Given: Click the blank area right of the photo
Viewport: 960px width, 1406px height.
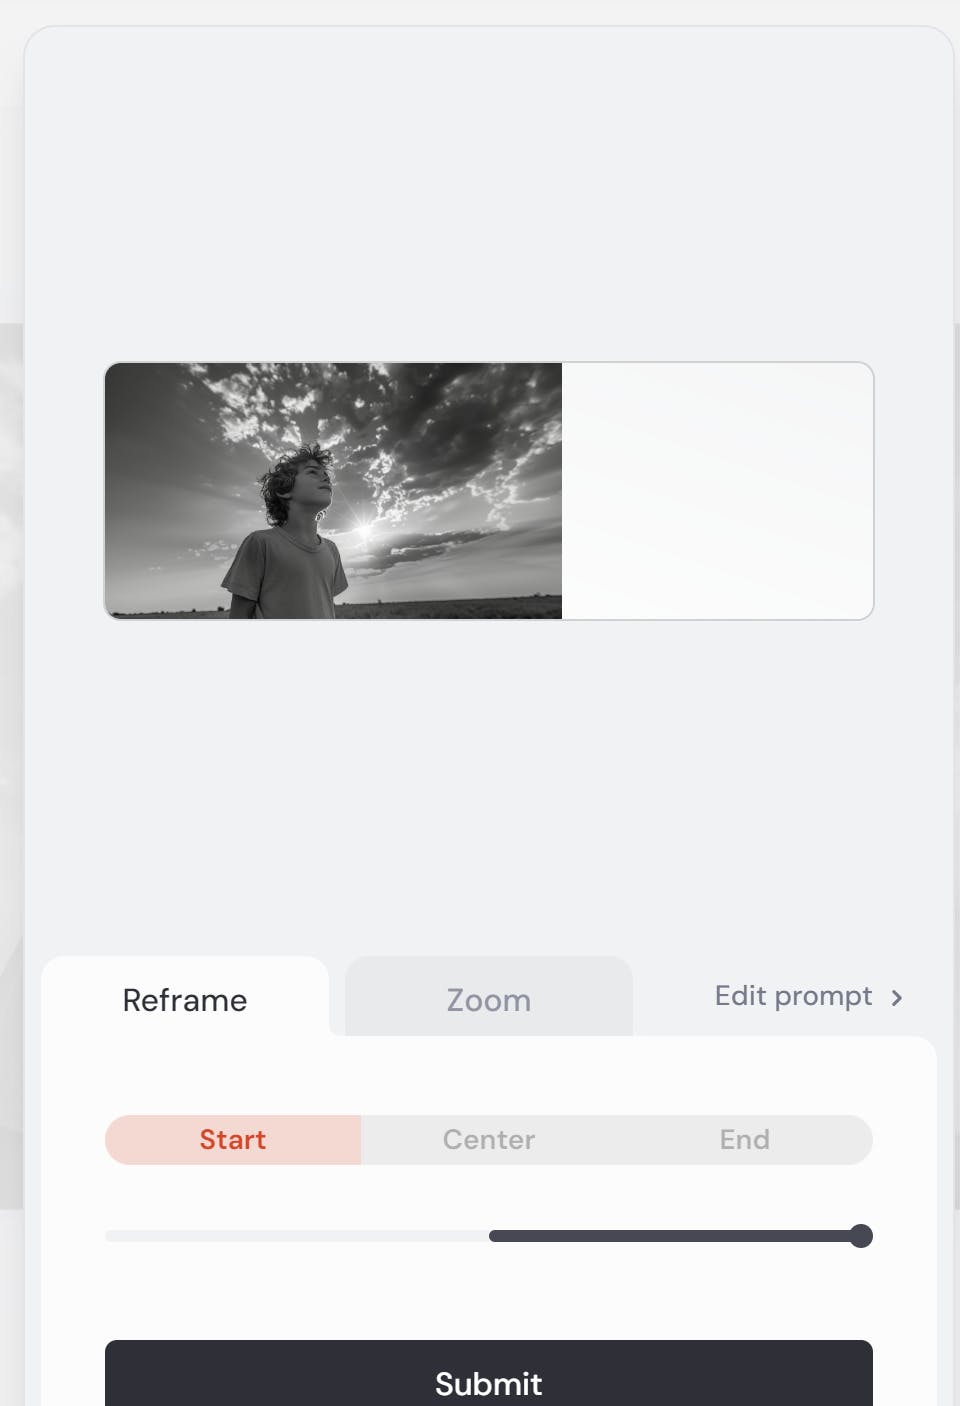Looking at the screenshot, I should [717, 491].
